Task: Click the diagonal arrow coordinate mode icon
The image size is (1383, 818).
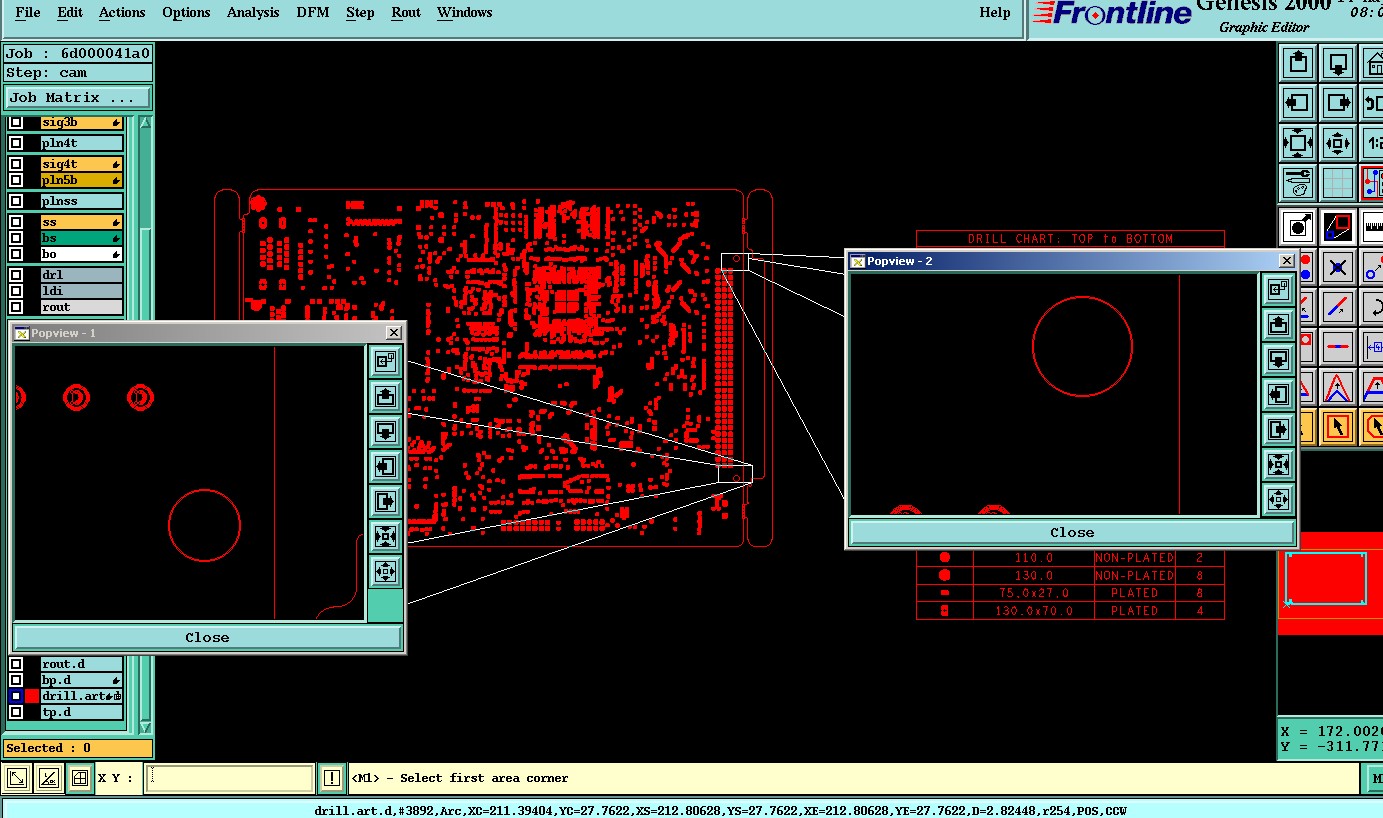Action: (16, 778)
